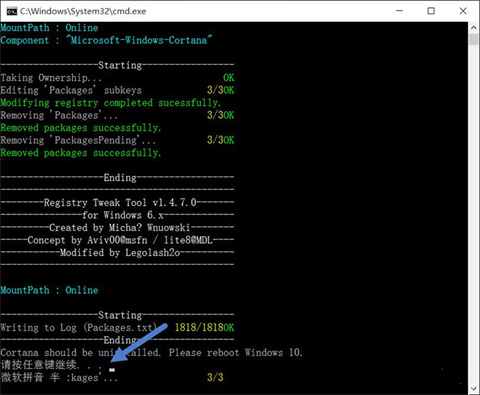Click the scrollbar down arrow
This screenshot has height=395, width=480.
pos(473,389)
